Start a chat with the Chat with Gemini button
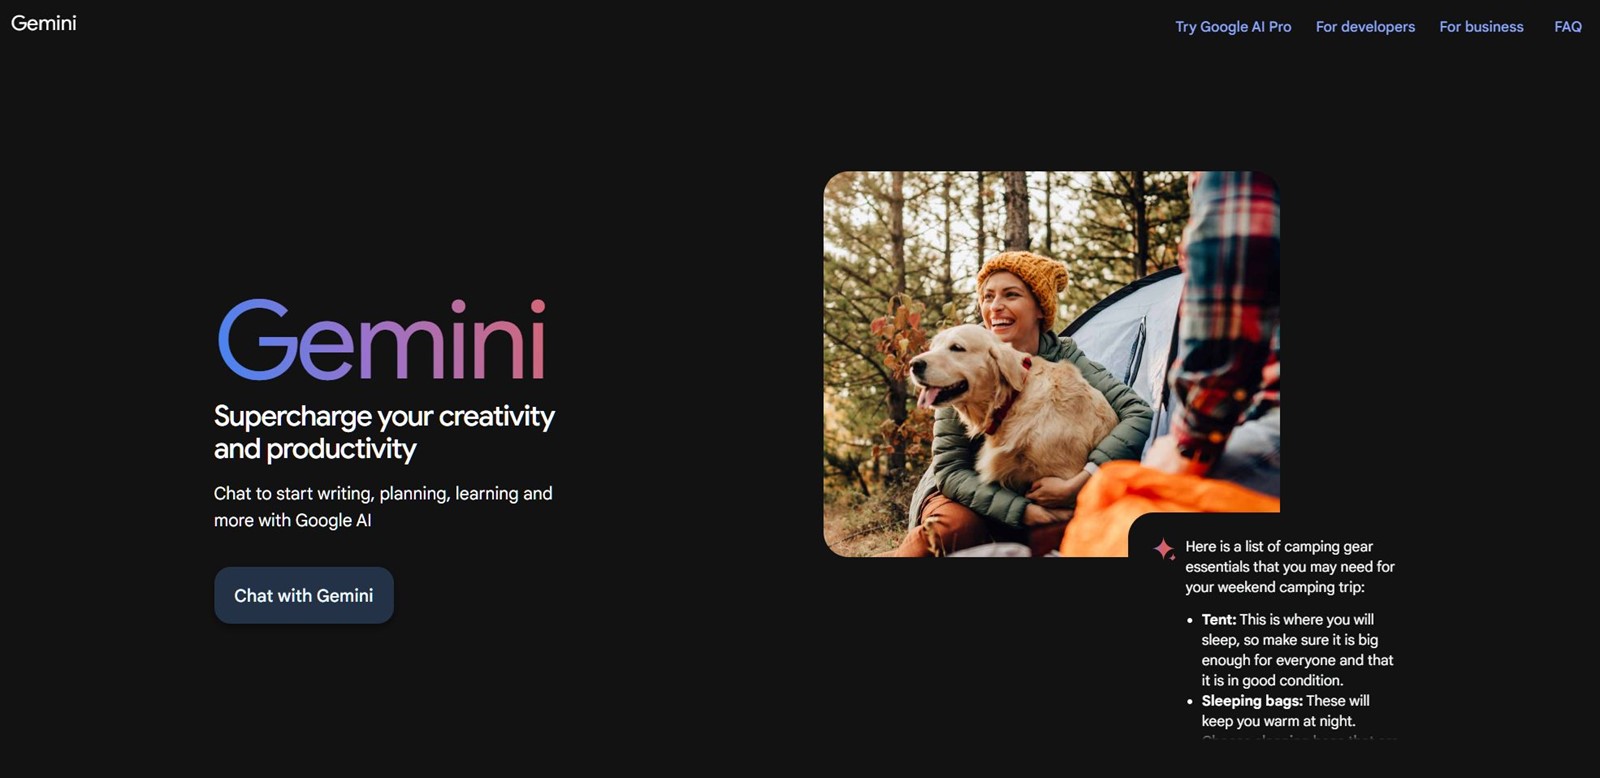 pyautogui.click(x=304, y=595)
